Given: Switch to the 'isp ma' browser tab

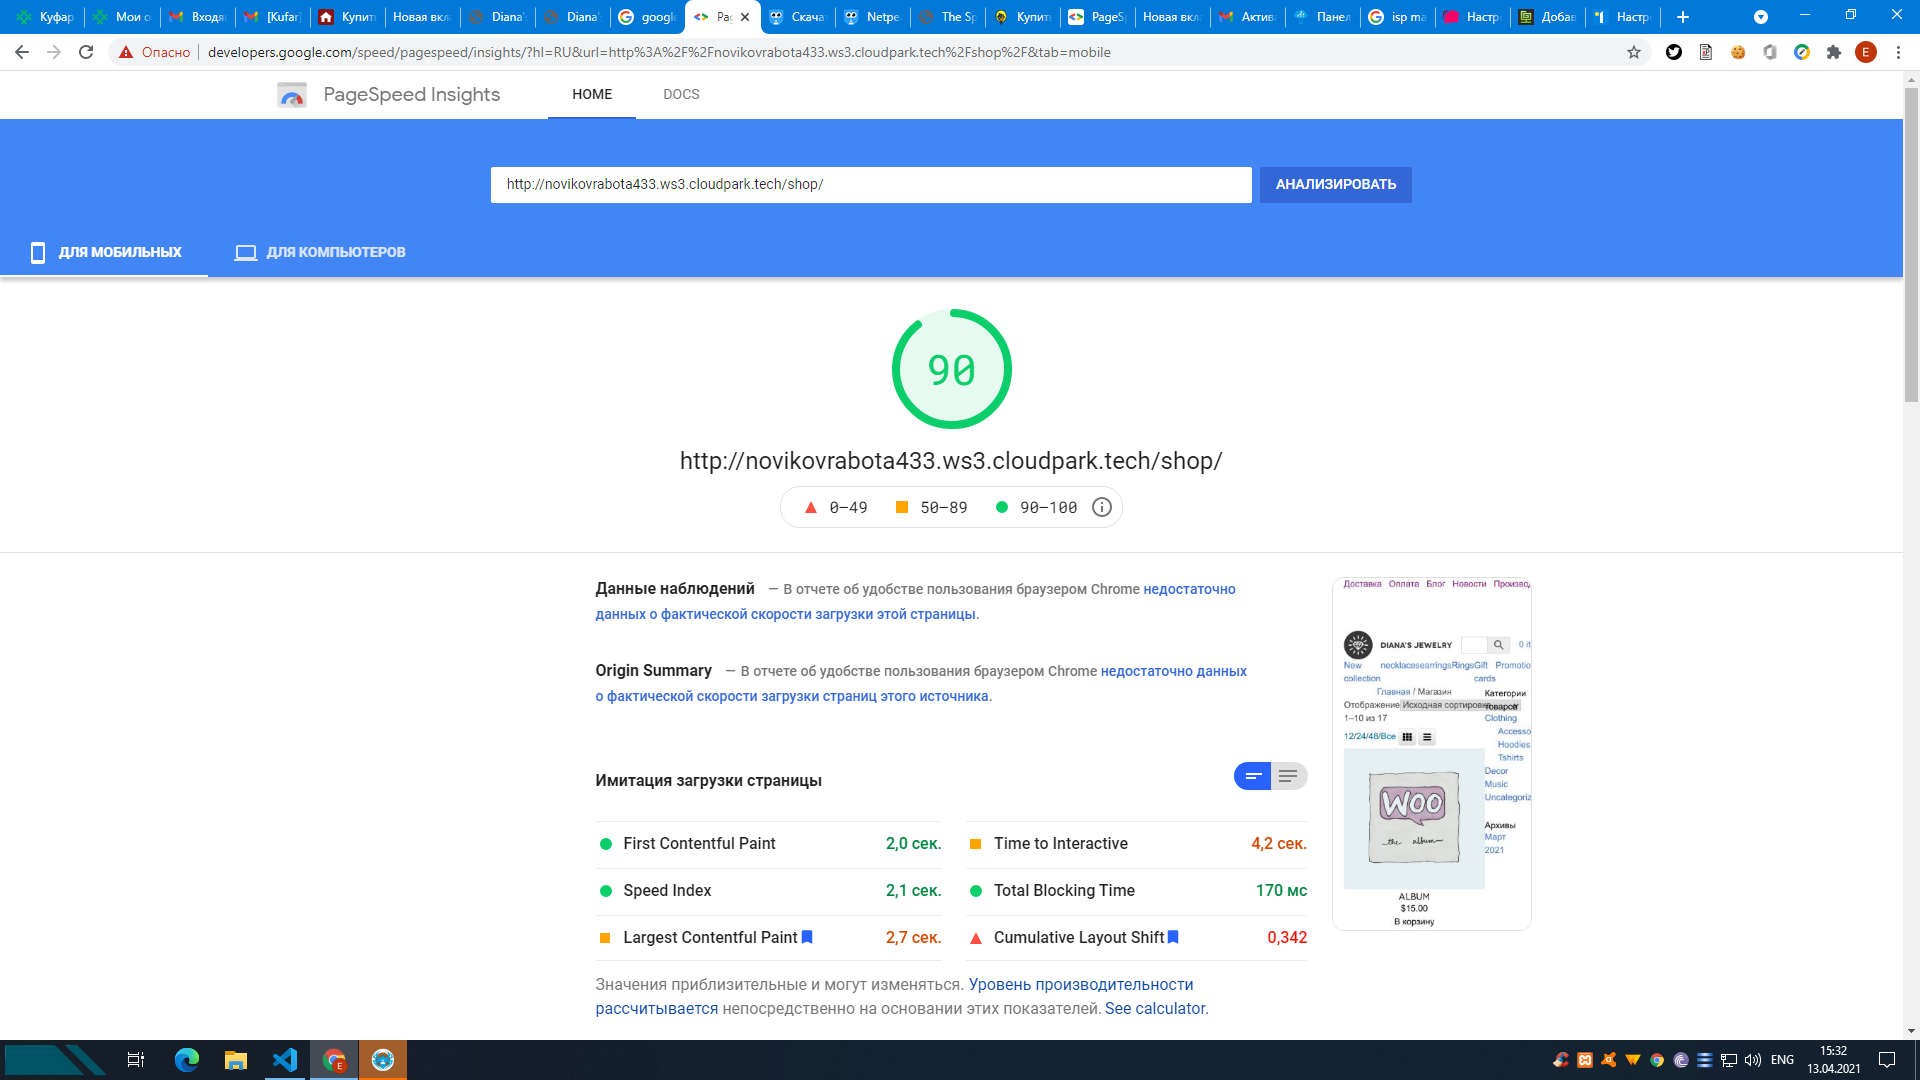Looking at the screenshot, I should [1397, 17].
